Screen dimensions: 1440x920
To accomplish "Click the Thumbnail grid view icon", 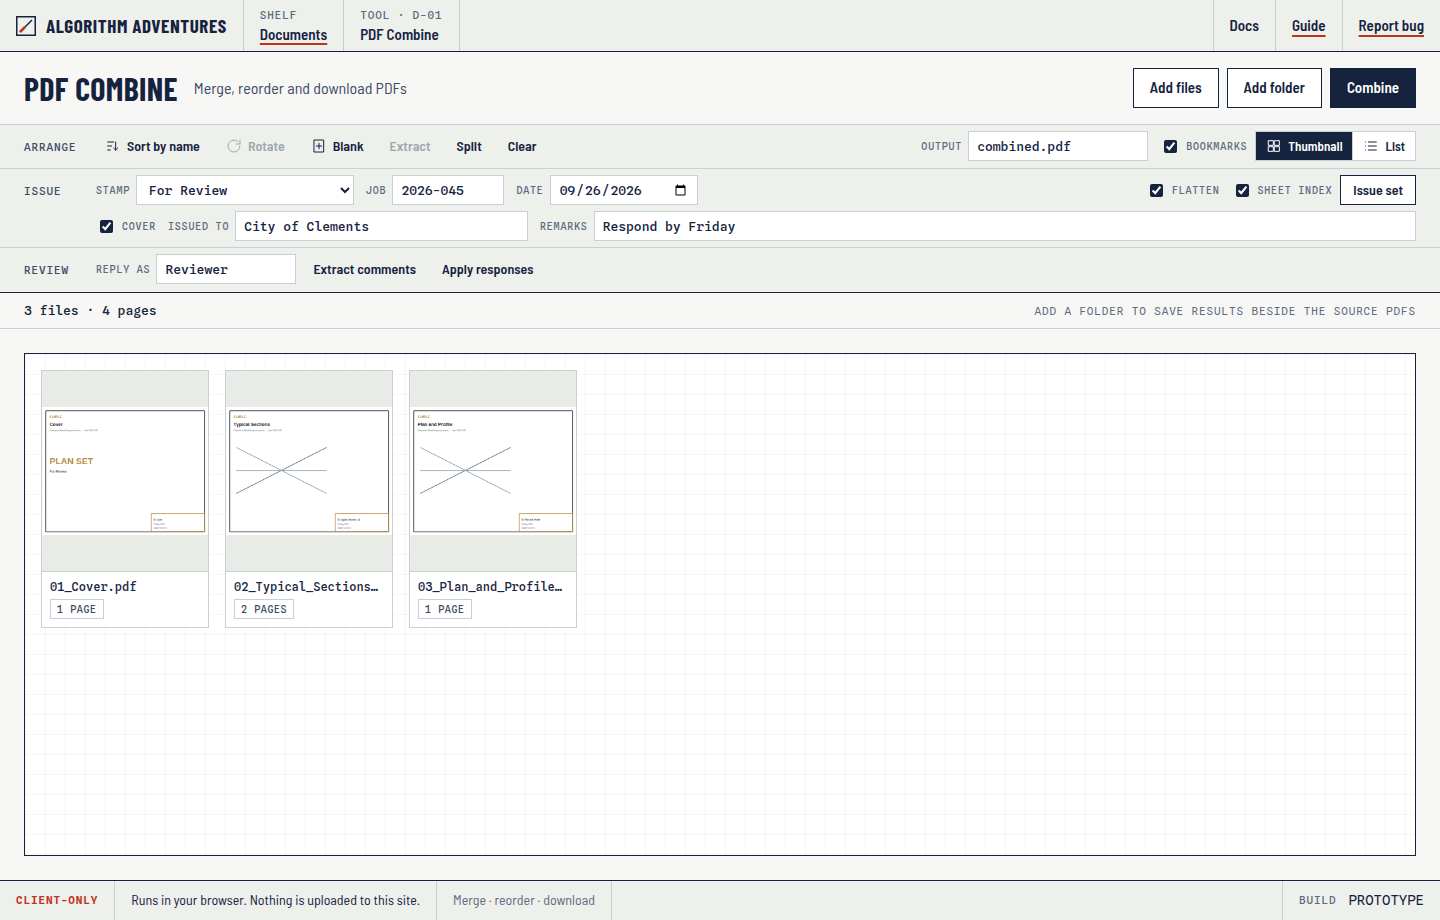I will (1274, 146).
